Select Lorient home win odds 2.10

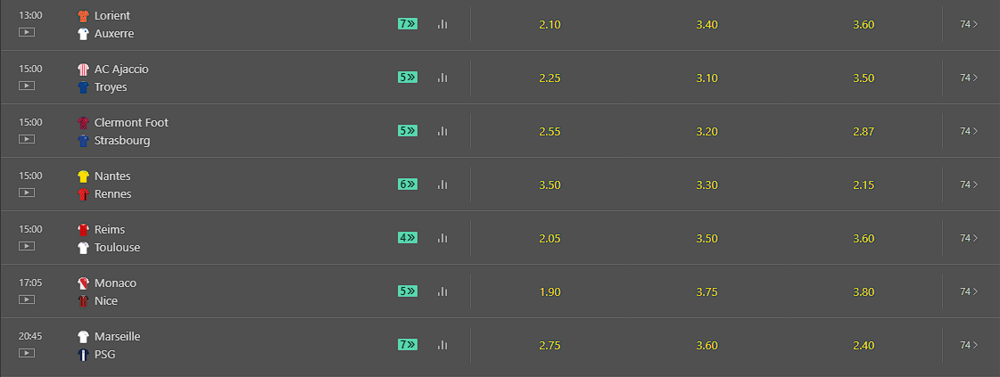coord(550,25)
